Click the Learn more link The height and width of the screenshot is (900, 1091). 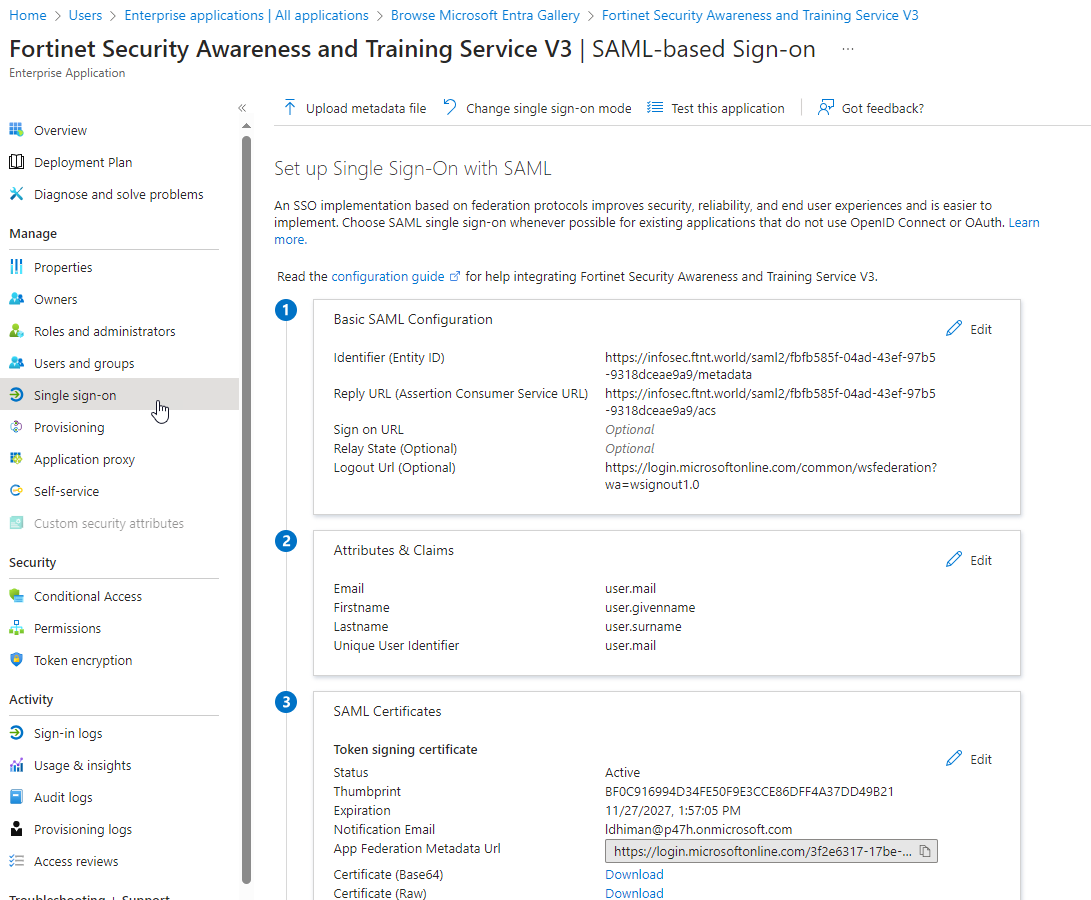click(1024, 223)
